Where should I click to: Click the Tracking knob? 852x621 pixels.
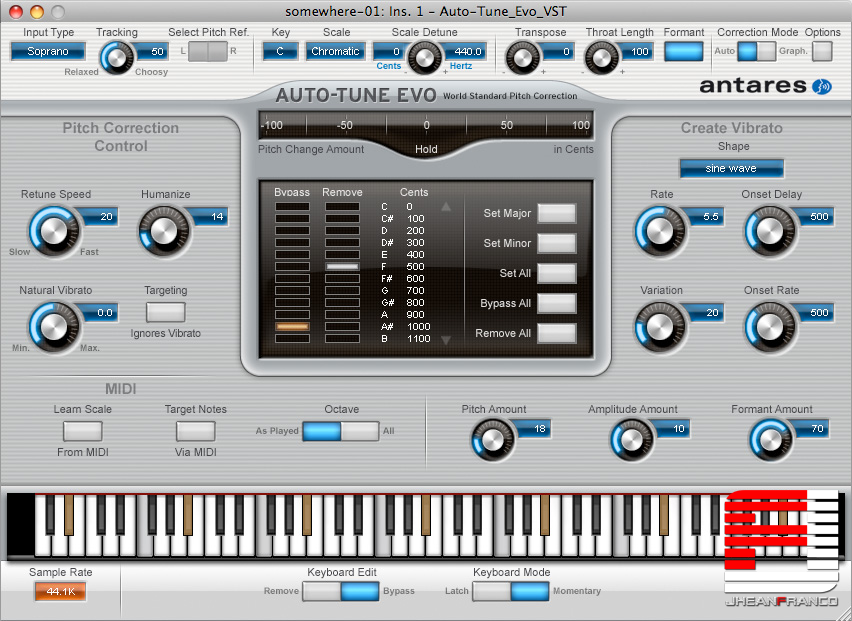tap(117, 57)
